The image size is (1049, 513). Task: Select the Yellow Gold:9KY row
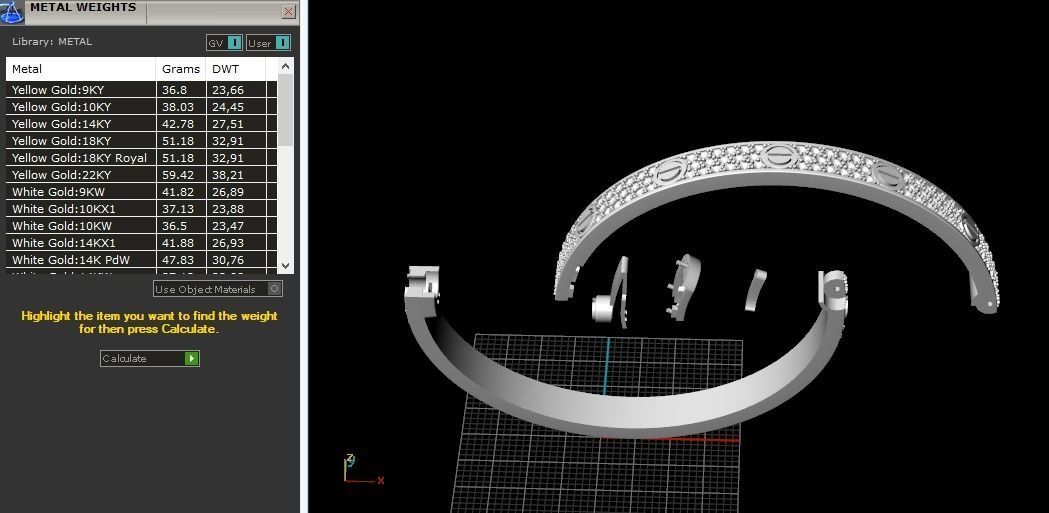[141, 90]
